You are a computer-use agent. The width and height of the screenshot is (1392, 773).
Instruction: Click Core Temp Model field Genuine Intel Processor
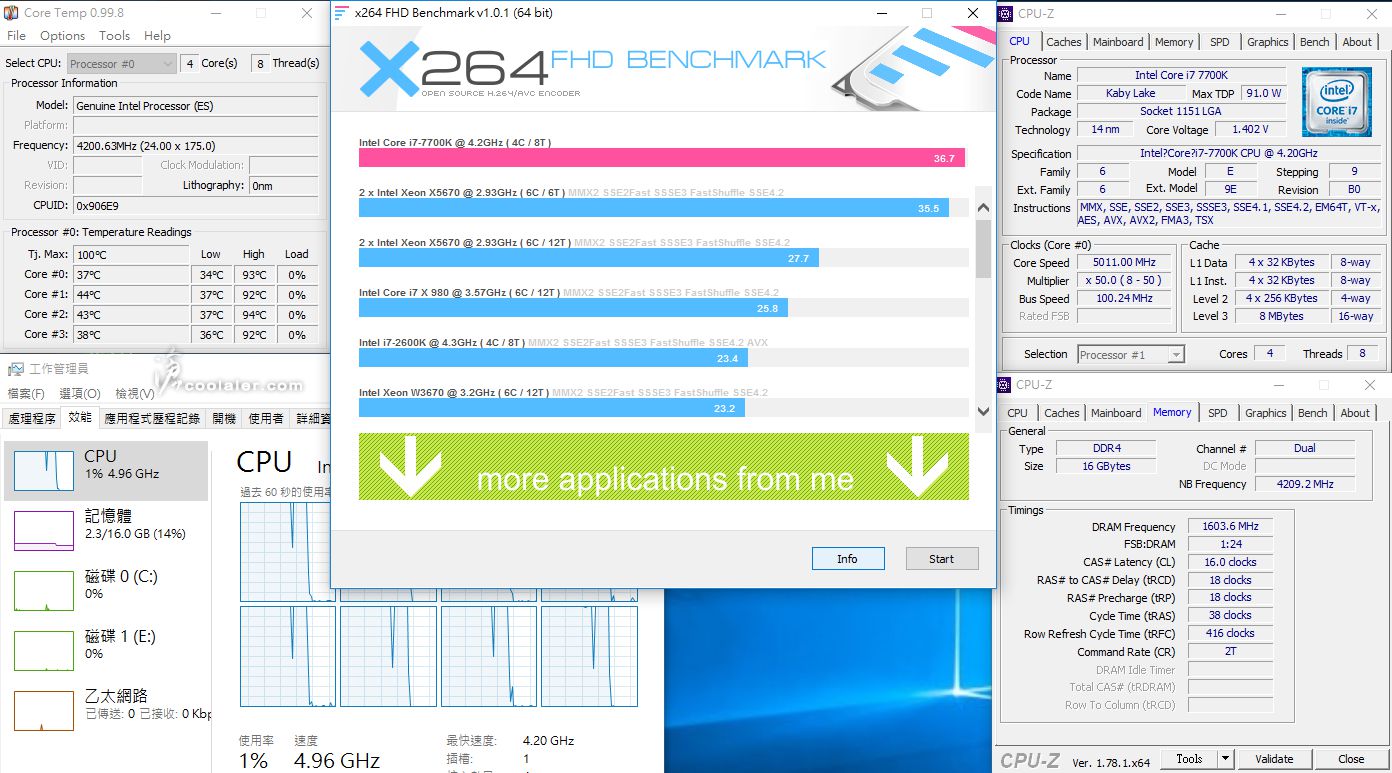[x=196, y=106]
